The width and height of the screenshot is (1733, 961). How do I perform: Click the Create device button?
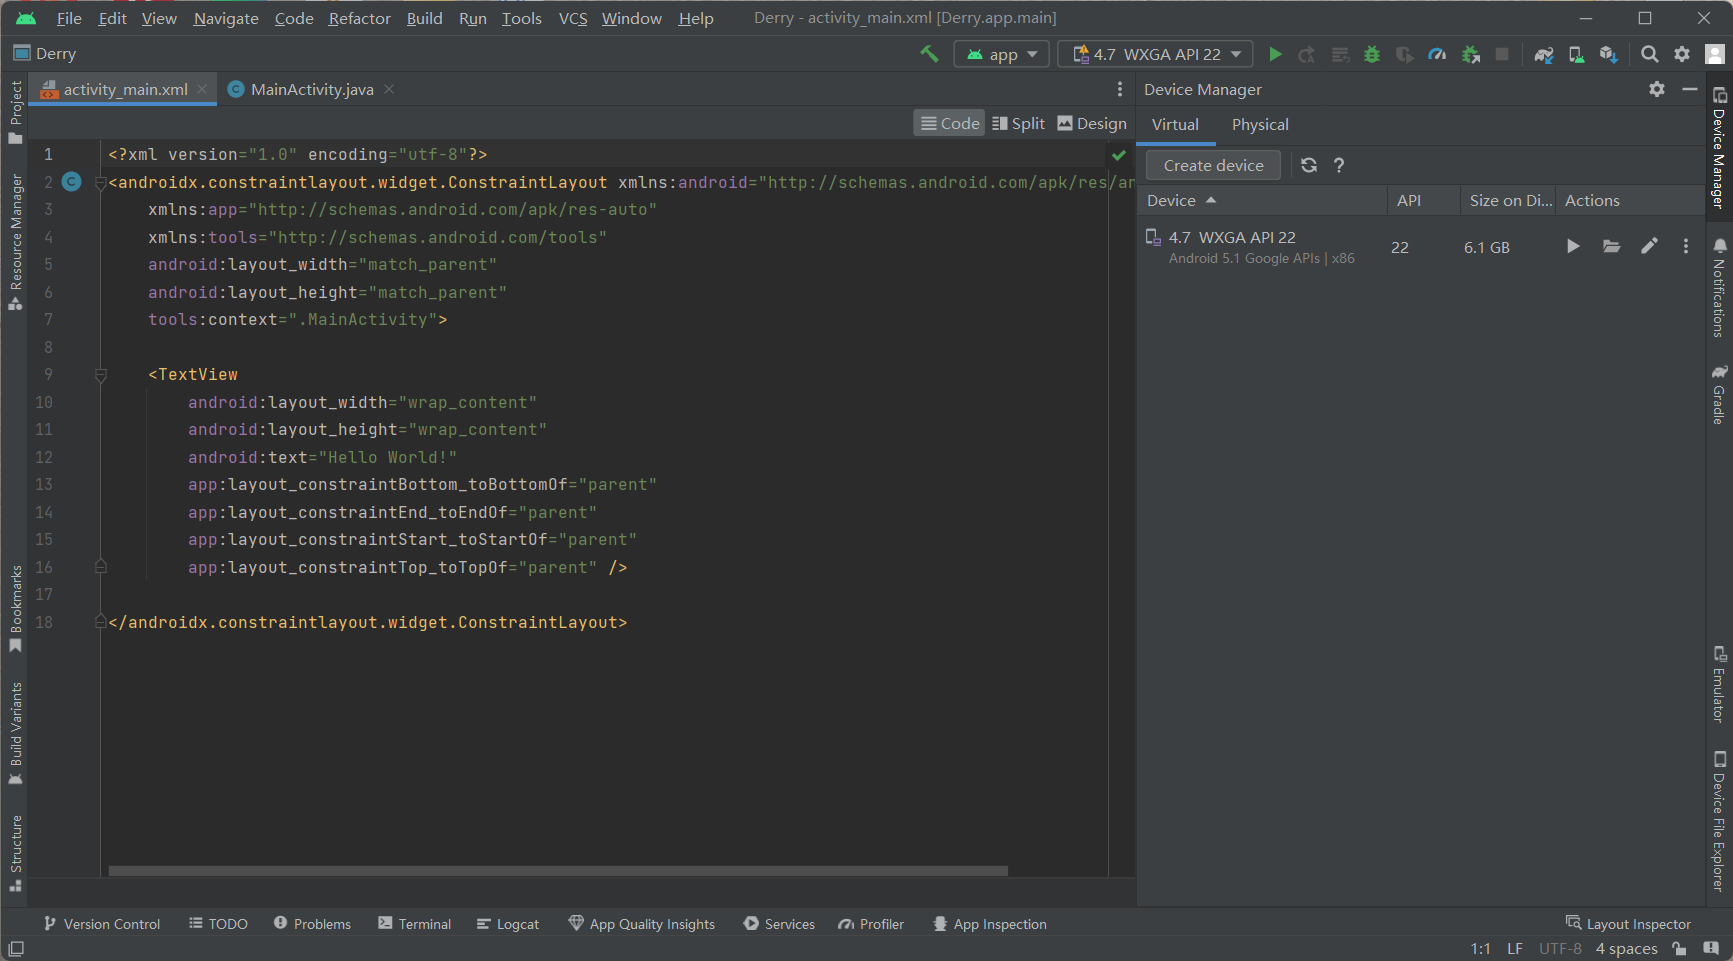coord(1213,165)
